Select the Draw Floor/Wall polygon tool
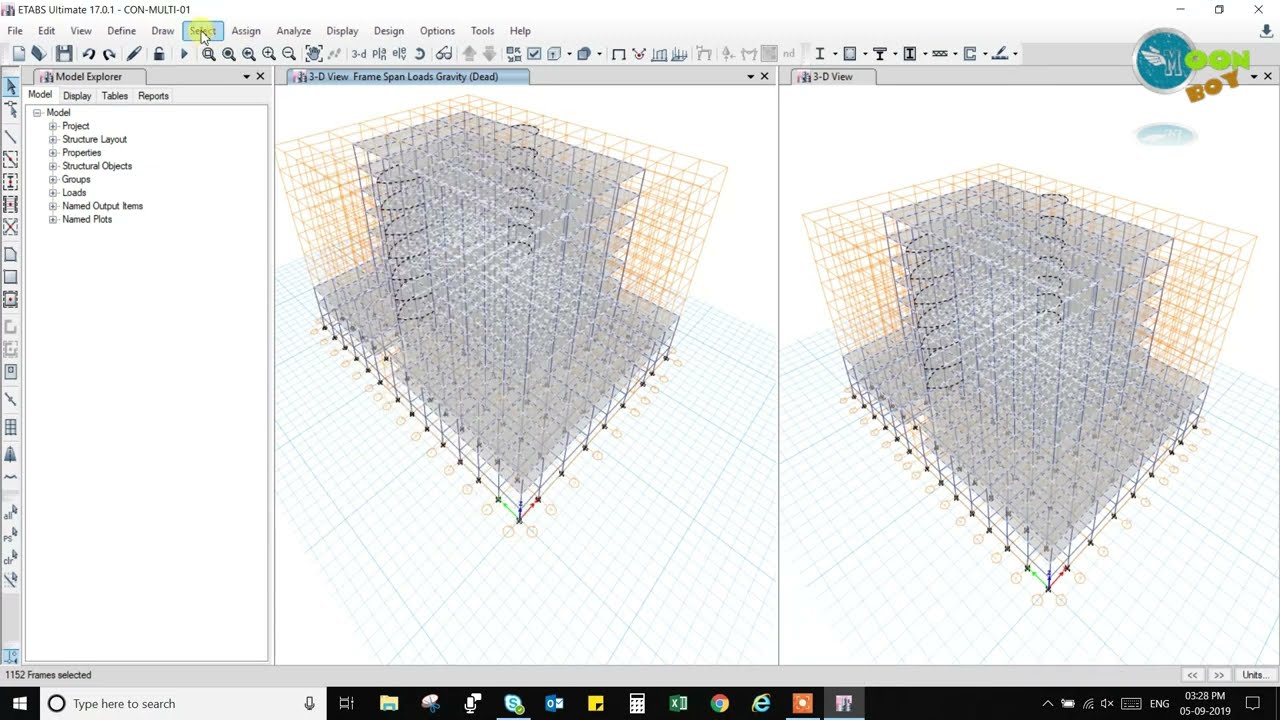1280x720 pixels. click(x=11, y=255)
